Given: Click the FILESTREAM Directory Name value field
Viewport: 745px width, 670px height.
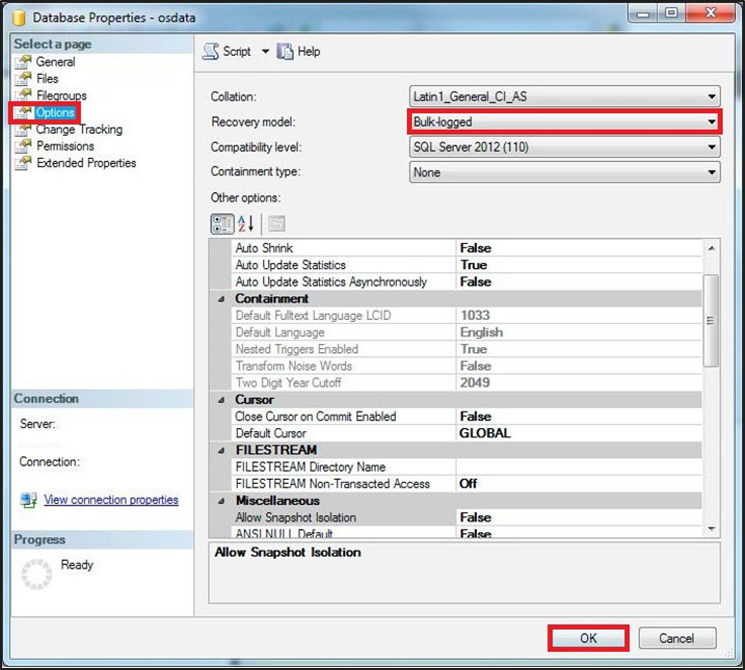Looking at the screenshot, I should (579, 467).
